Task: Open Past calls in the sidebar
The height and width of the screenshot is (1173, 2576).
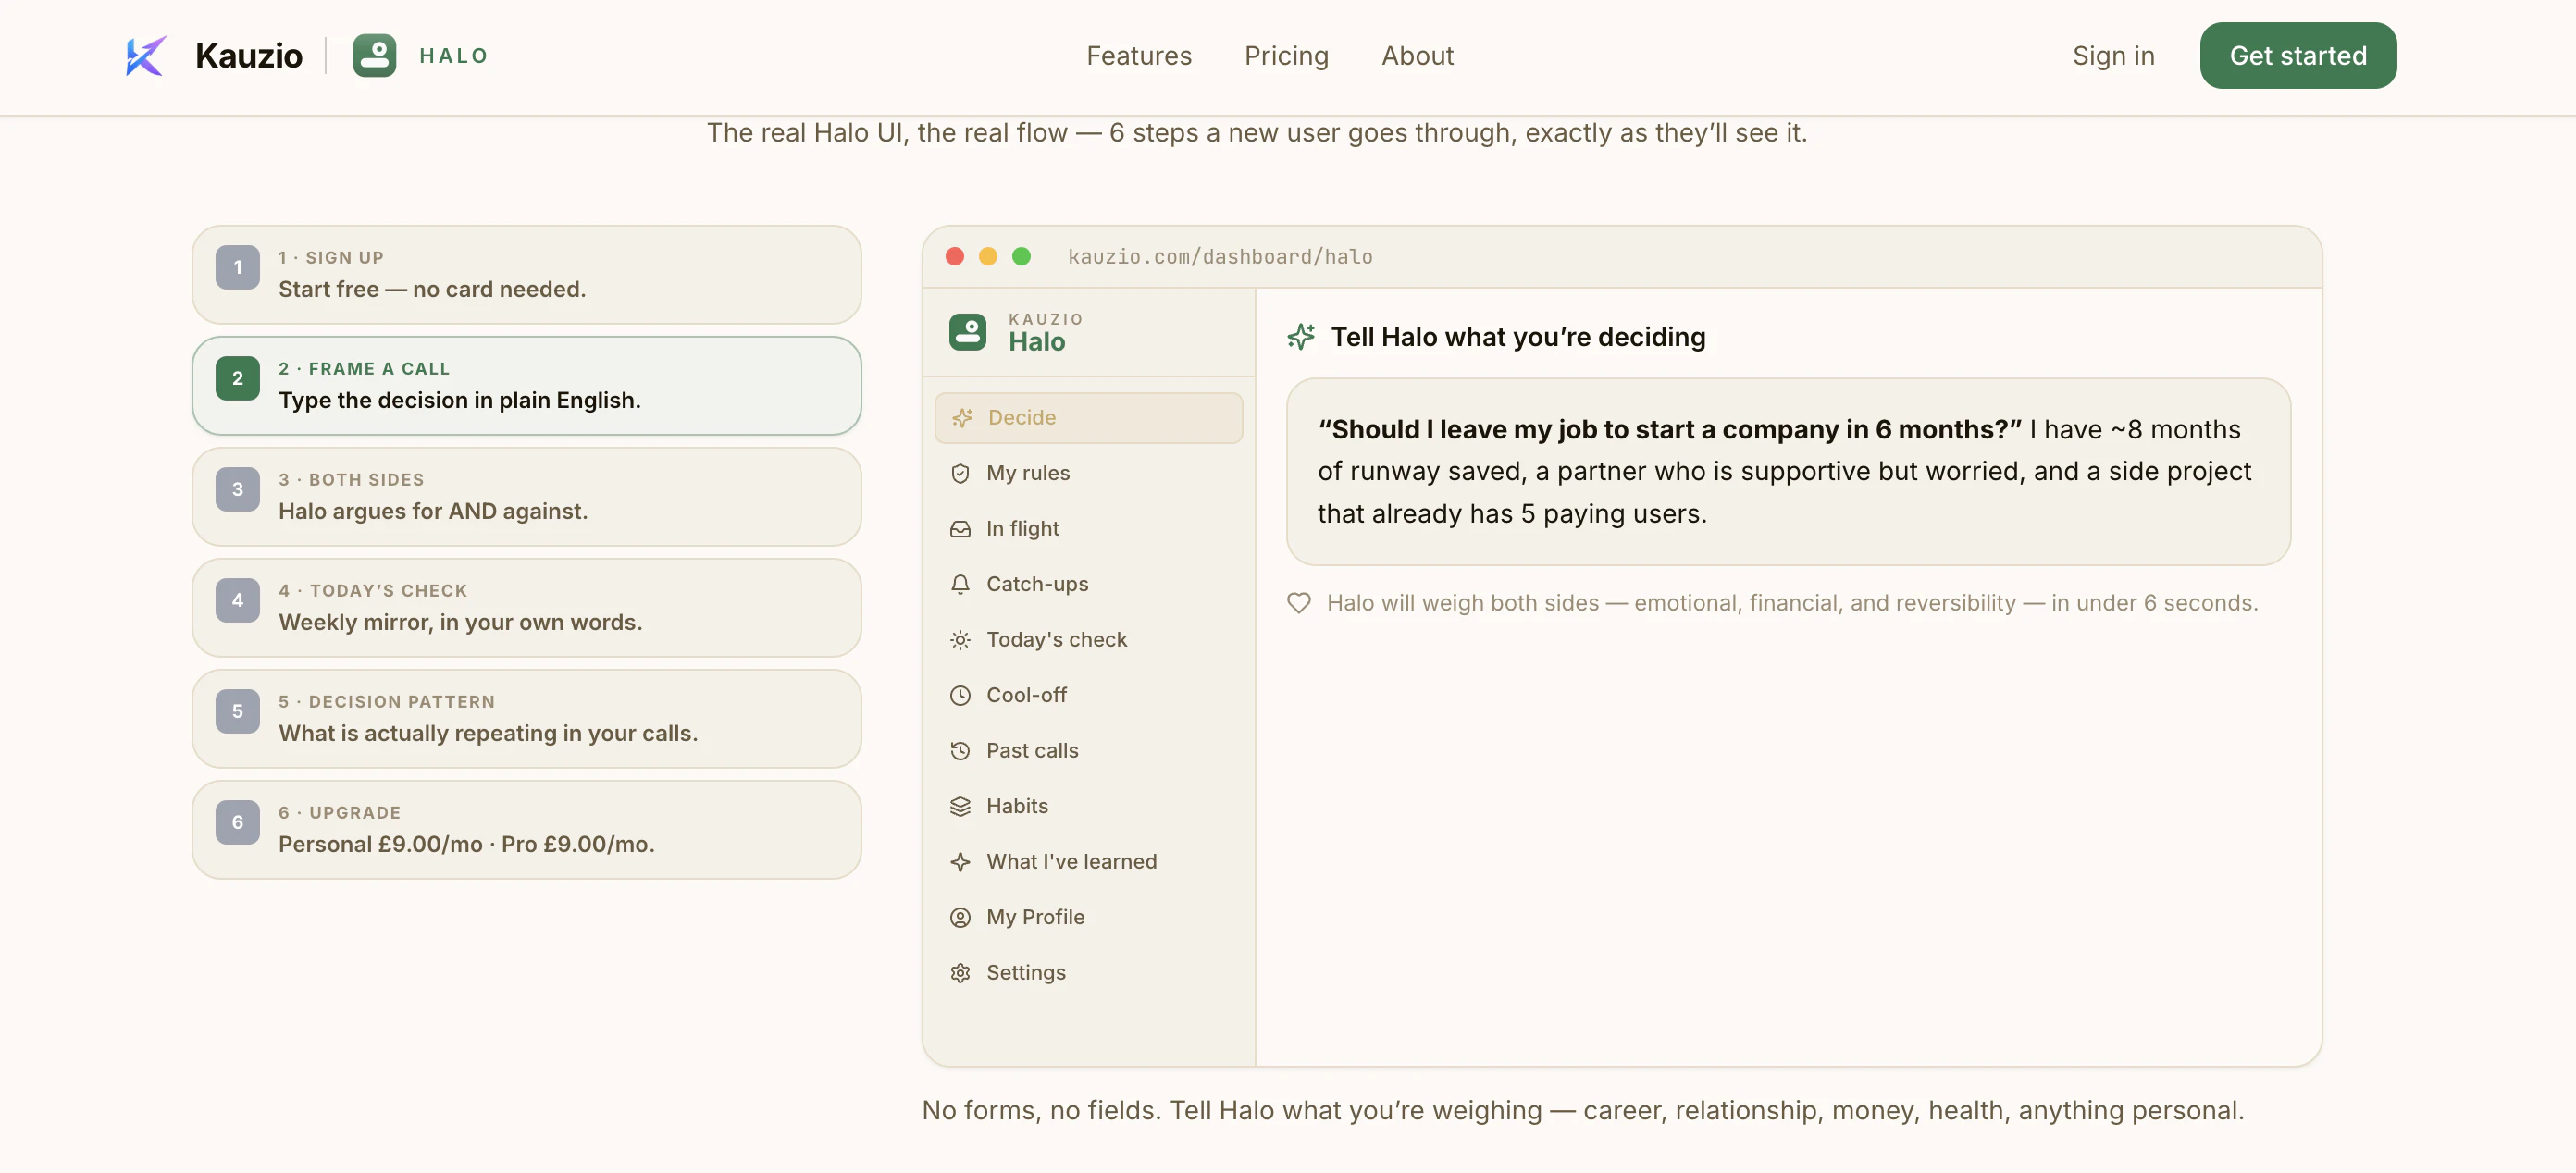Action: click(1088, 751)
